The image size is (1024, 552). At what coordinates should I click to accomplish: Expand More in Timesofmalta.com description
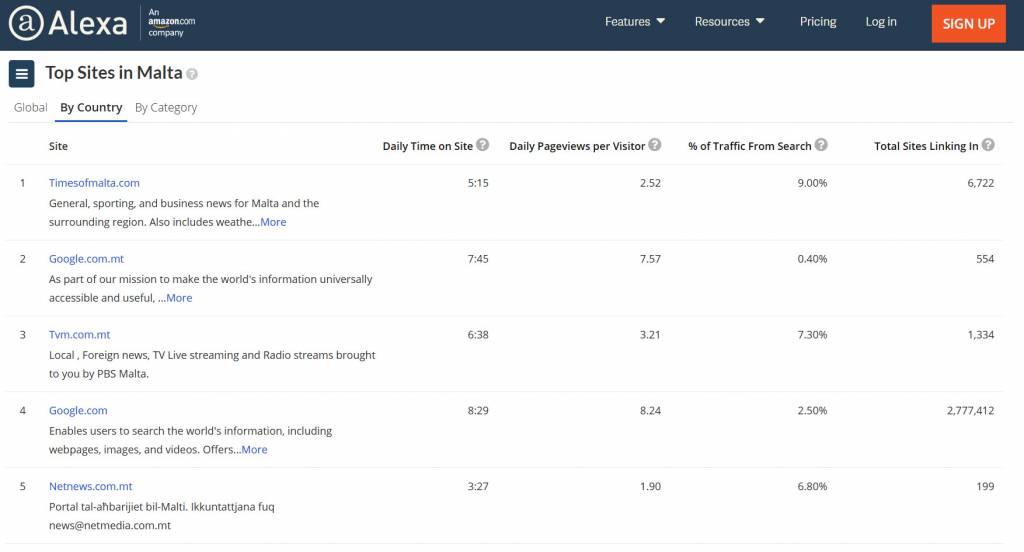point(273,222)
